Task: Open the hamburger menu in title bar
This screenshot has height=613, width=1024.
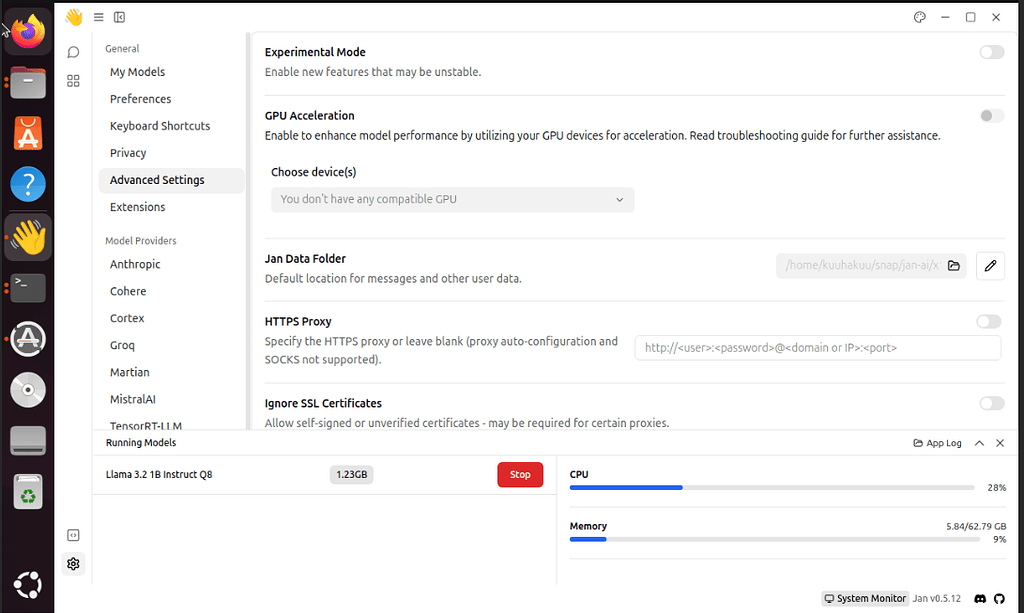Action: tap(98, 17)
